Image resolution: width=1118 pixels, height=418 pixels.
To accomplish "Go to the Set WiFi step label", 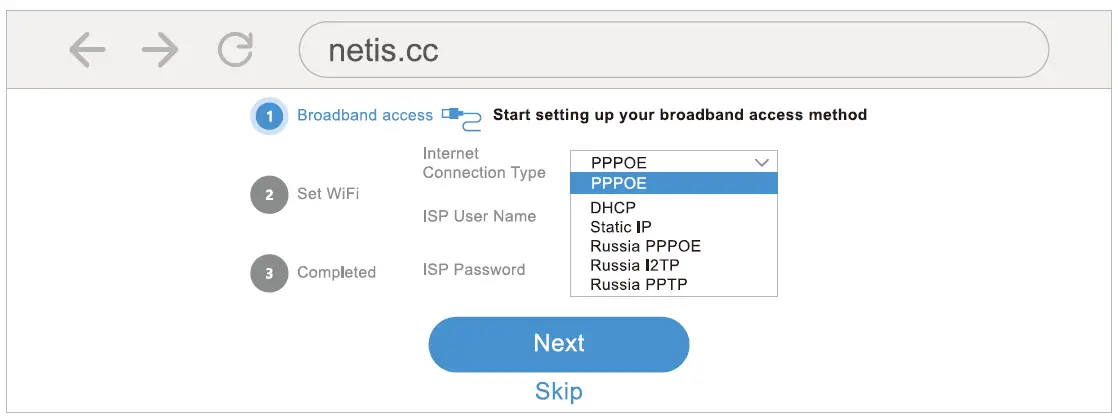I will 328,194.
